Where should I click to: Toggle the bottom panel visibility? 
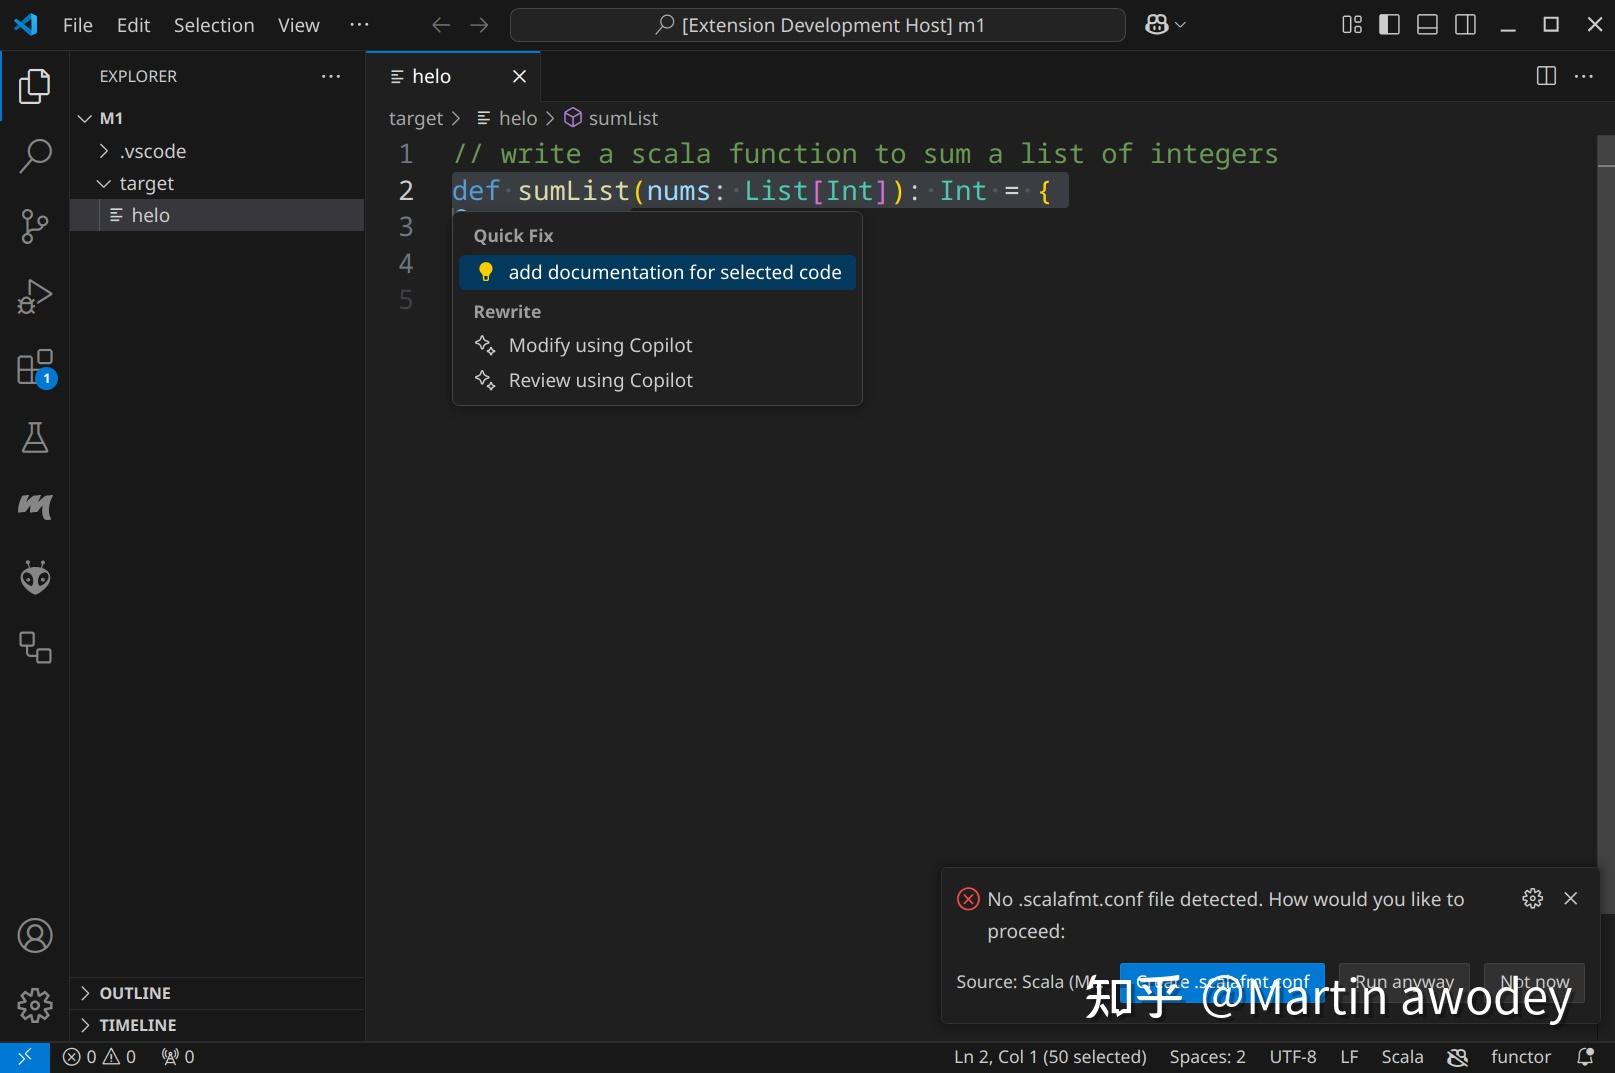click(x=1427, y=24)
